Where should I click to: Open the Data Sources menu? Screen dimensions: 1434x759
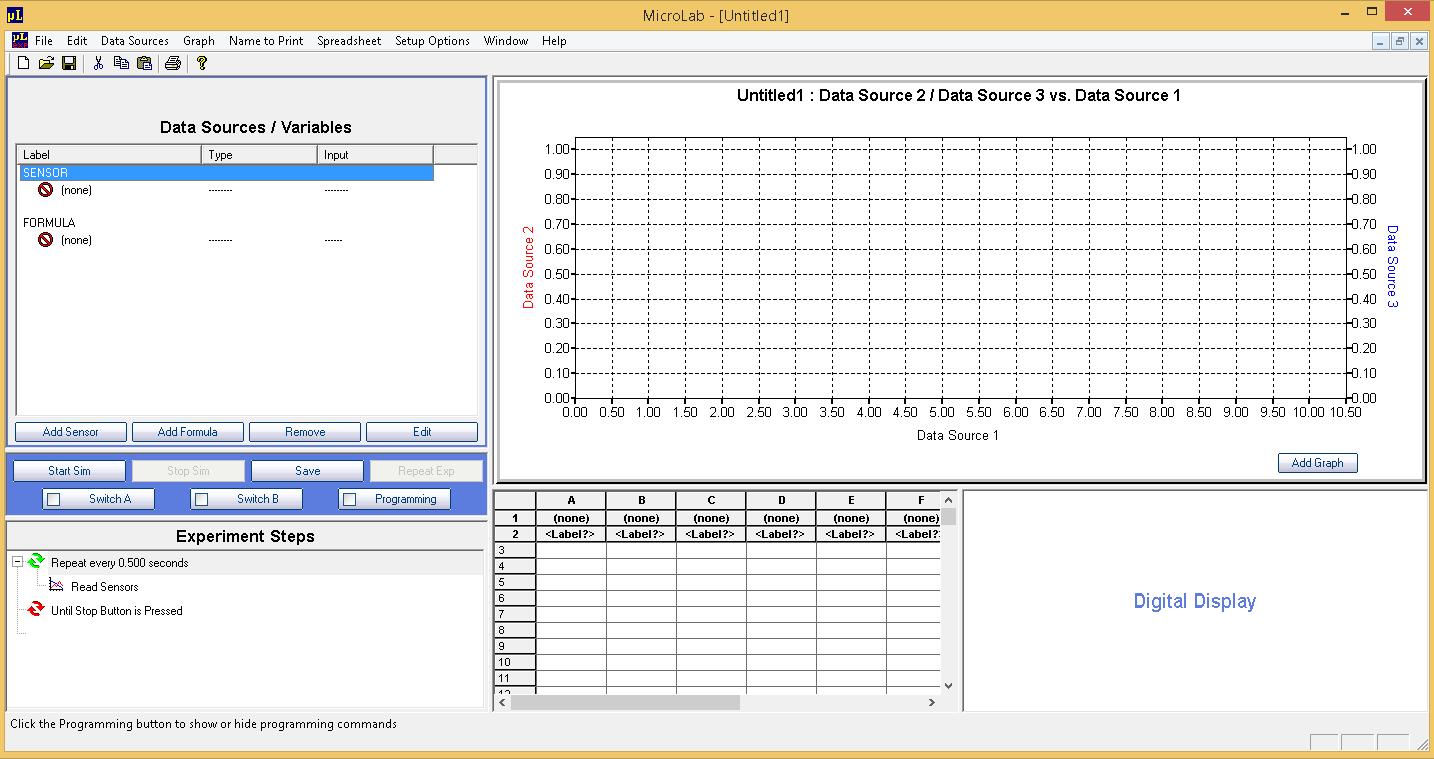pos(135,41)
